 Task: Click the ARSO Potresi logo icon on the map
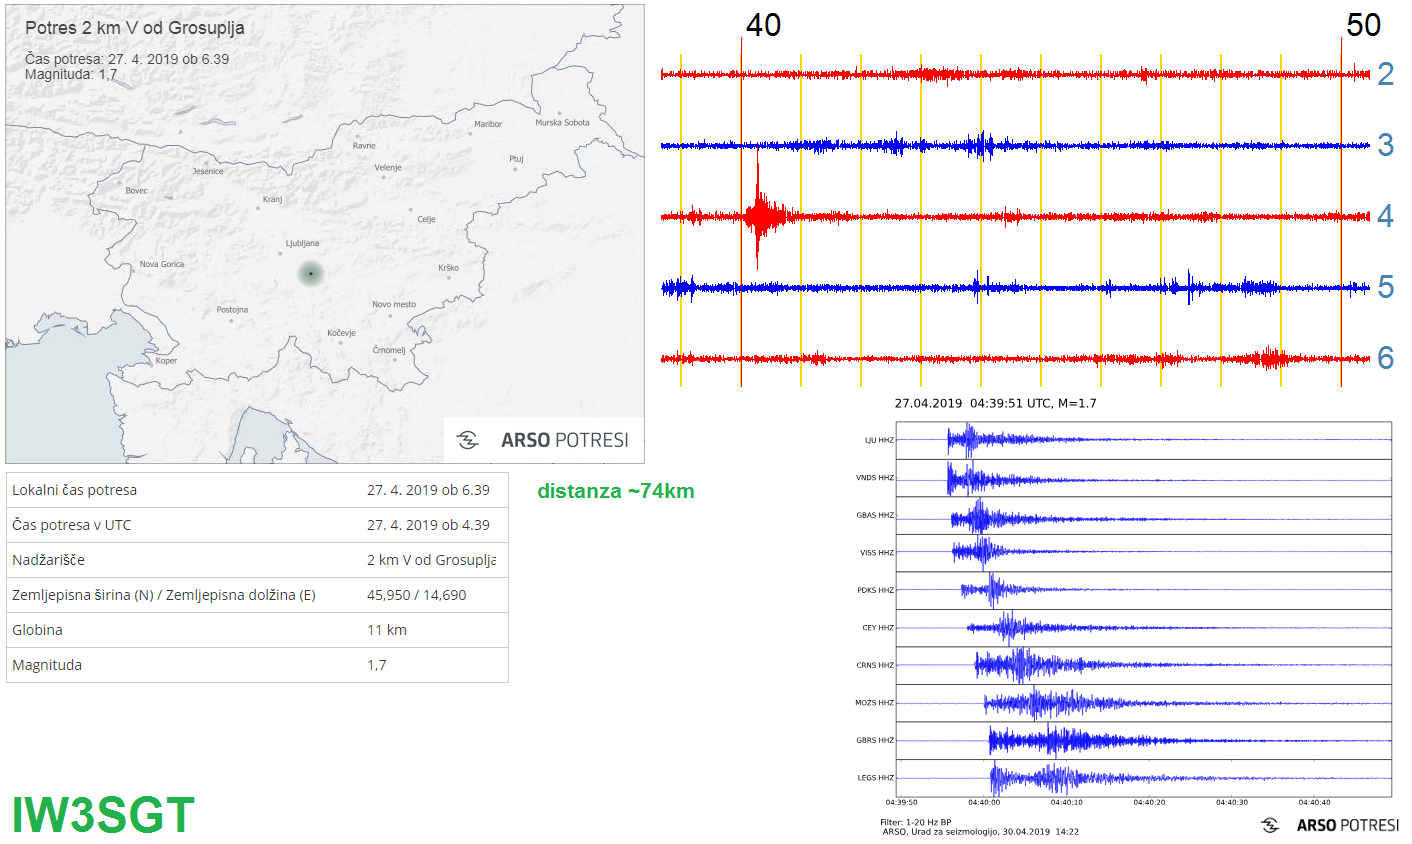pos(467,440)
